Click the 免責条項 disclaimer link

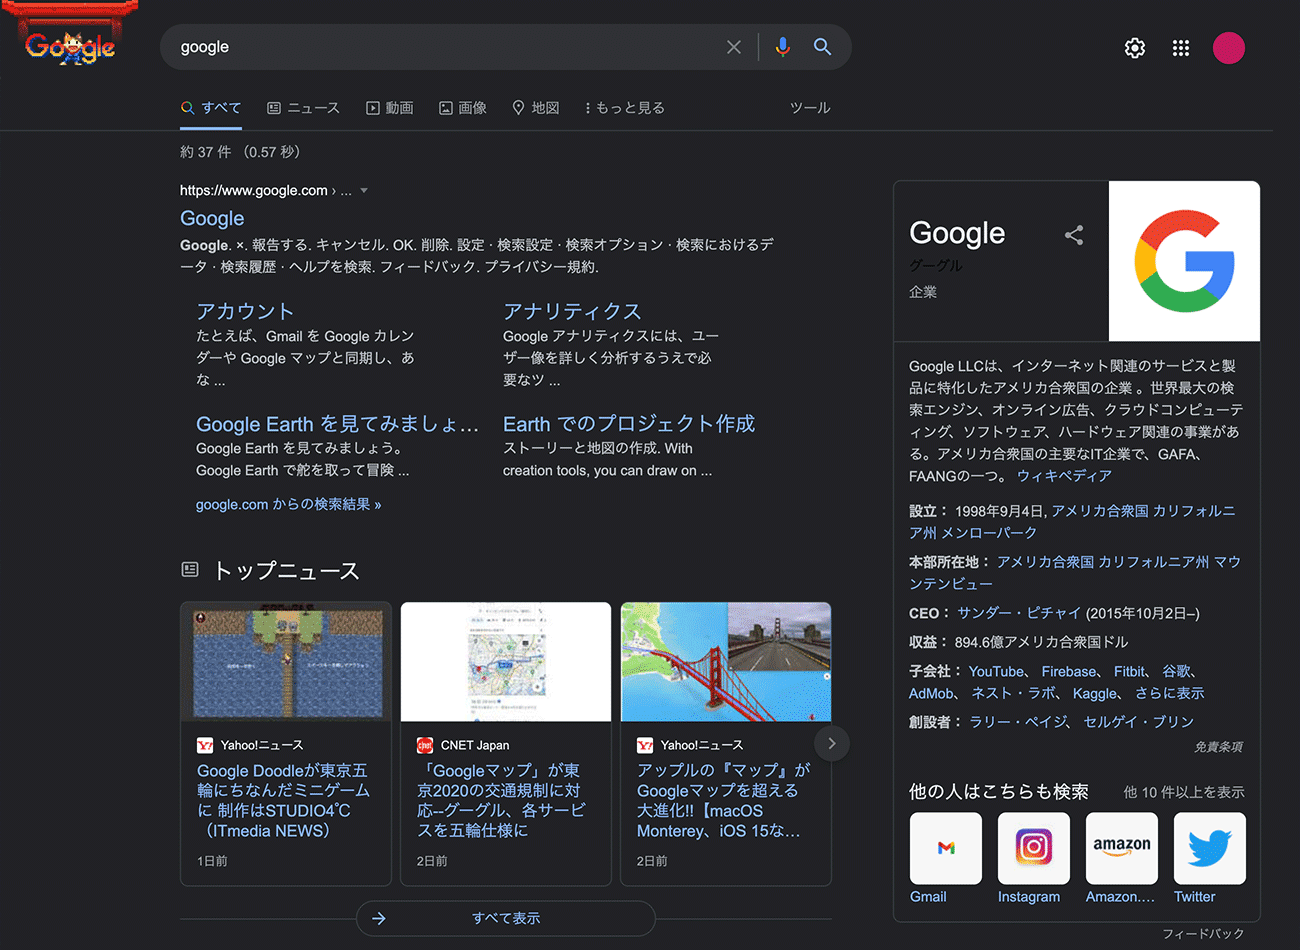(x=1218, y=747)
